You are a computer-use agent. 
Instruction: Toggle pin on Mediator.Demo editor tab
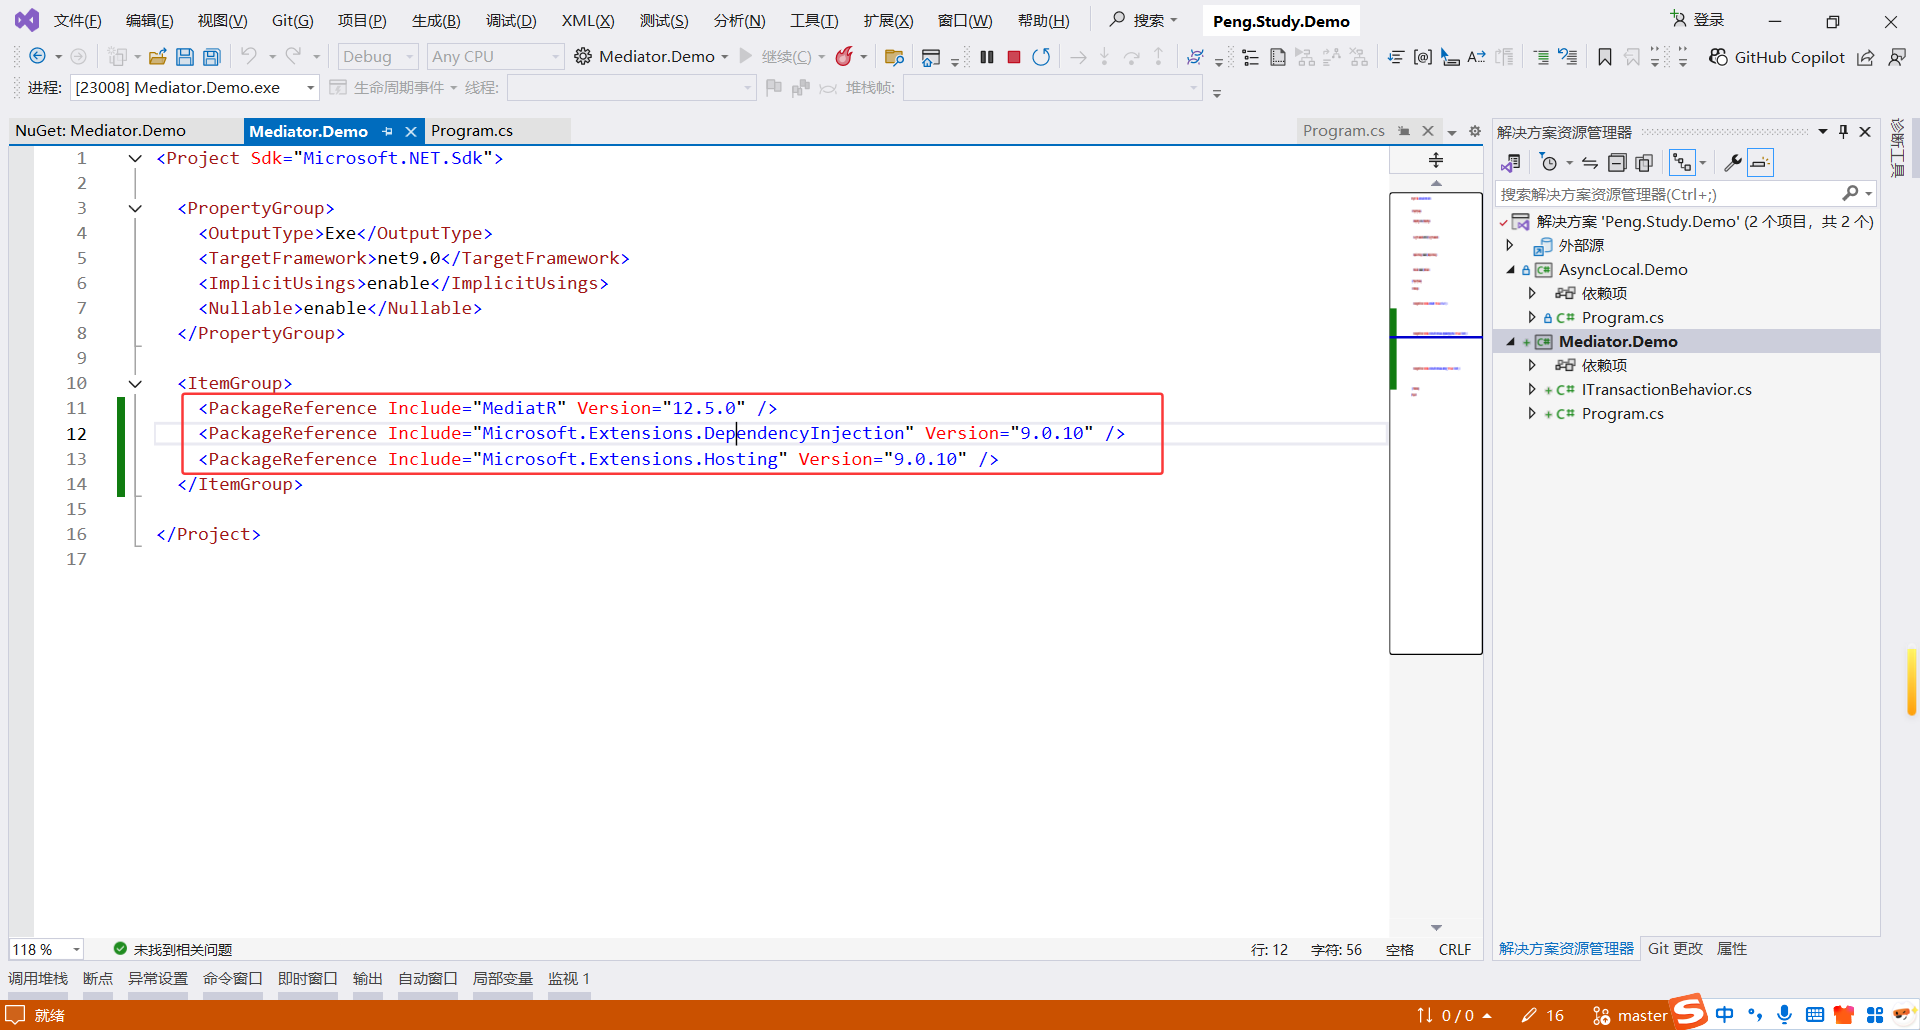[x=388, y=131]
